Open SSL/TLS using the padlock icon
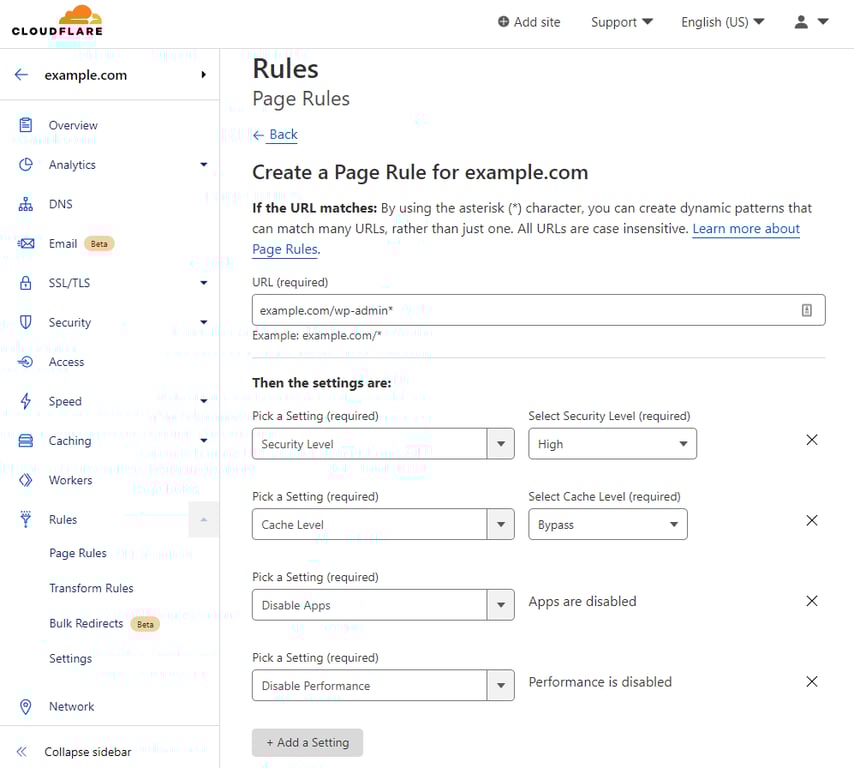854x768 pixels. [27, 283]
